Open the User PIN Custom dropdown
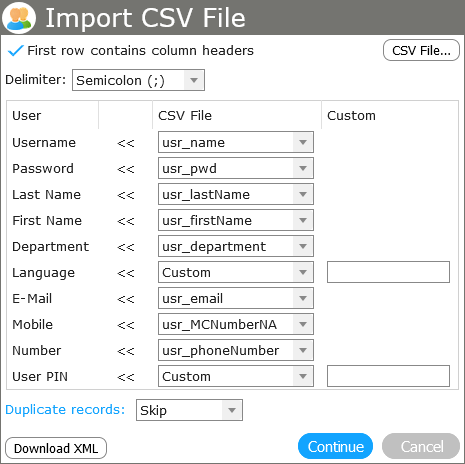 236,376
